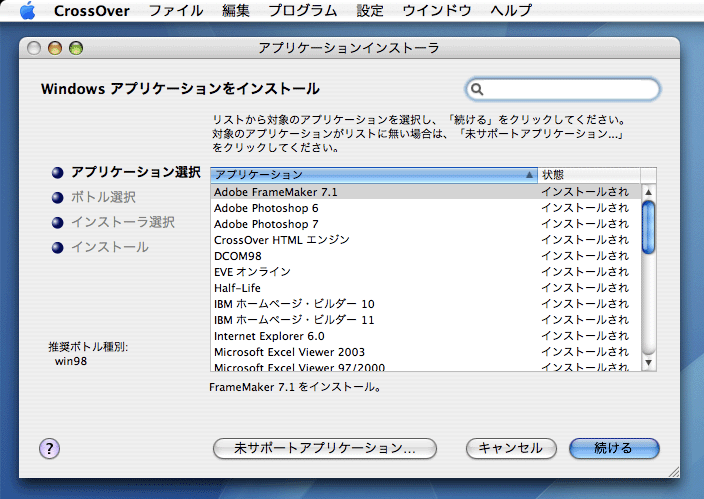Click the 未サポートアプリケーション... button
This screenshot has height=499, width=704.
tap(325, 448)
